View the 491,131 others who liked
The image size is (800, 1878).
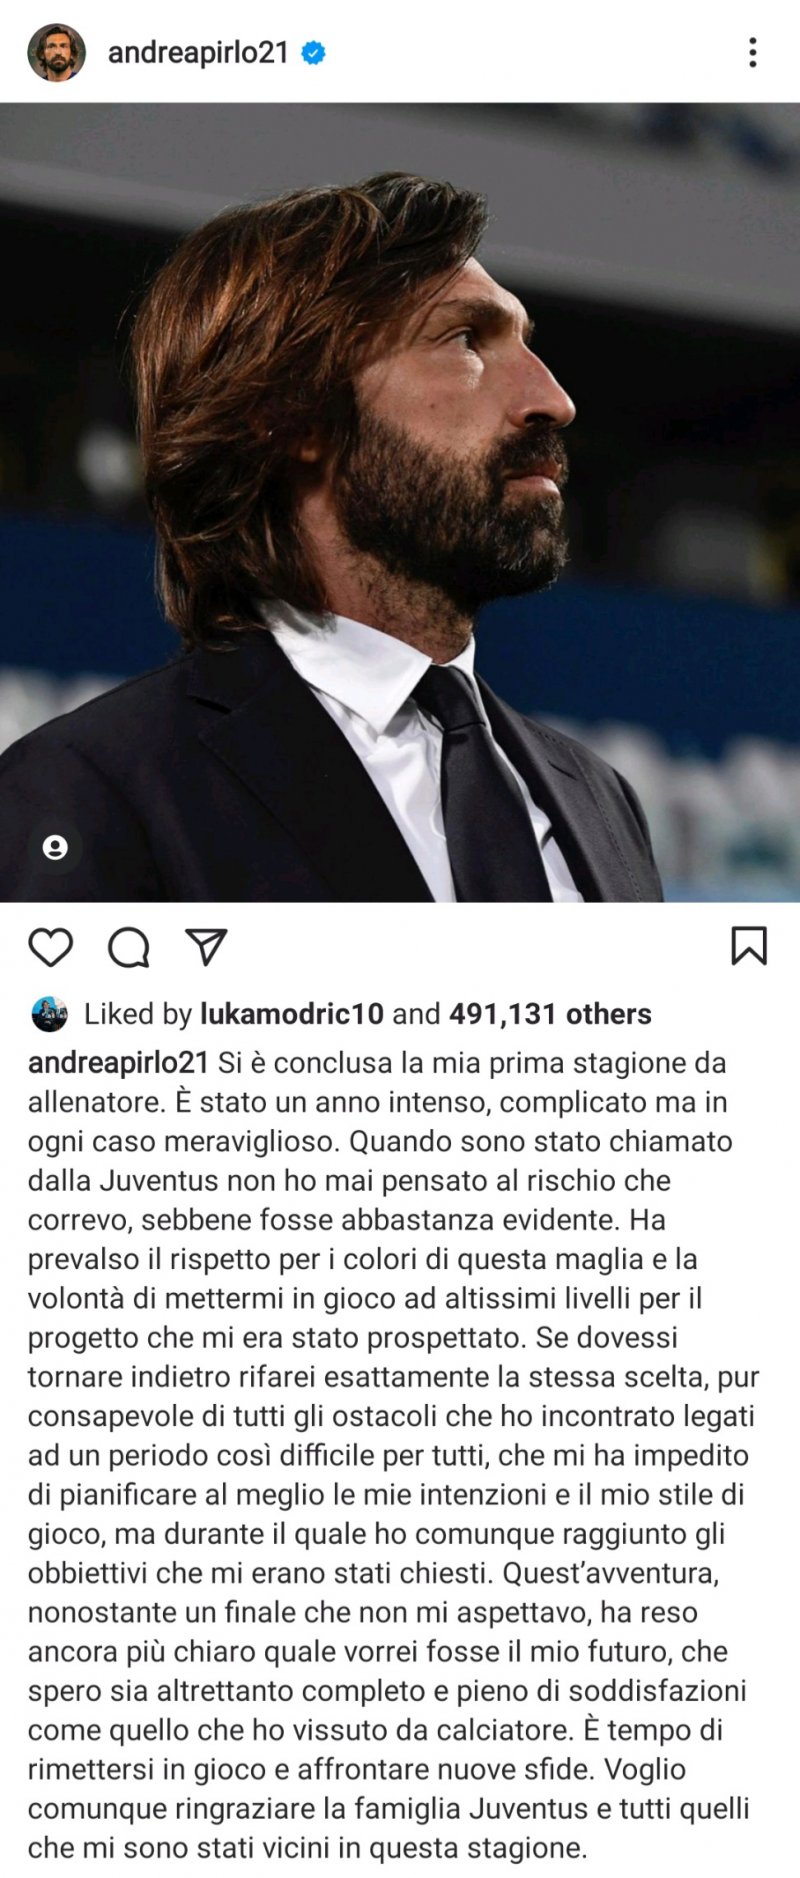click(x=550, y=1014)
